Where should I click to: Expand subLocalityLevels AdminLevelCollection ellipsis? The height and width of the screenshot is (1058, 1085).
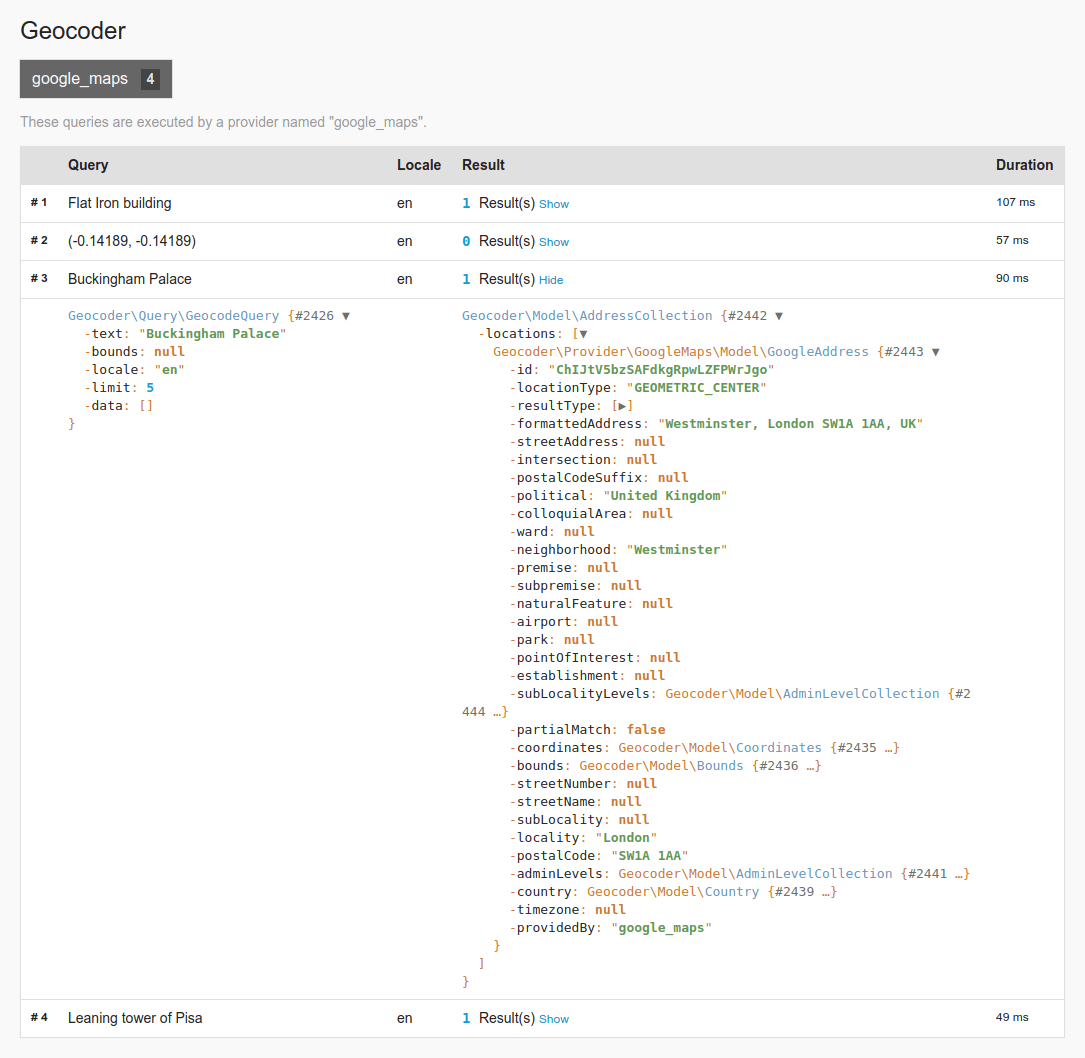[499, 712]
